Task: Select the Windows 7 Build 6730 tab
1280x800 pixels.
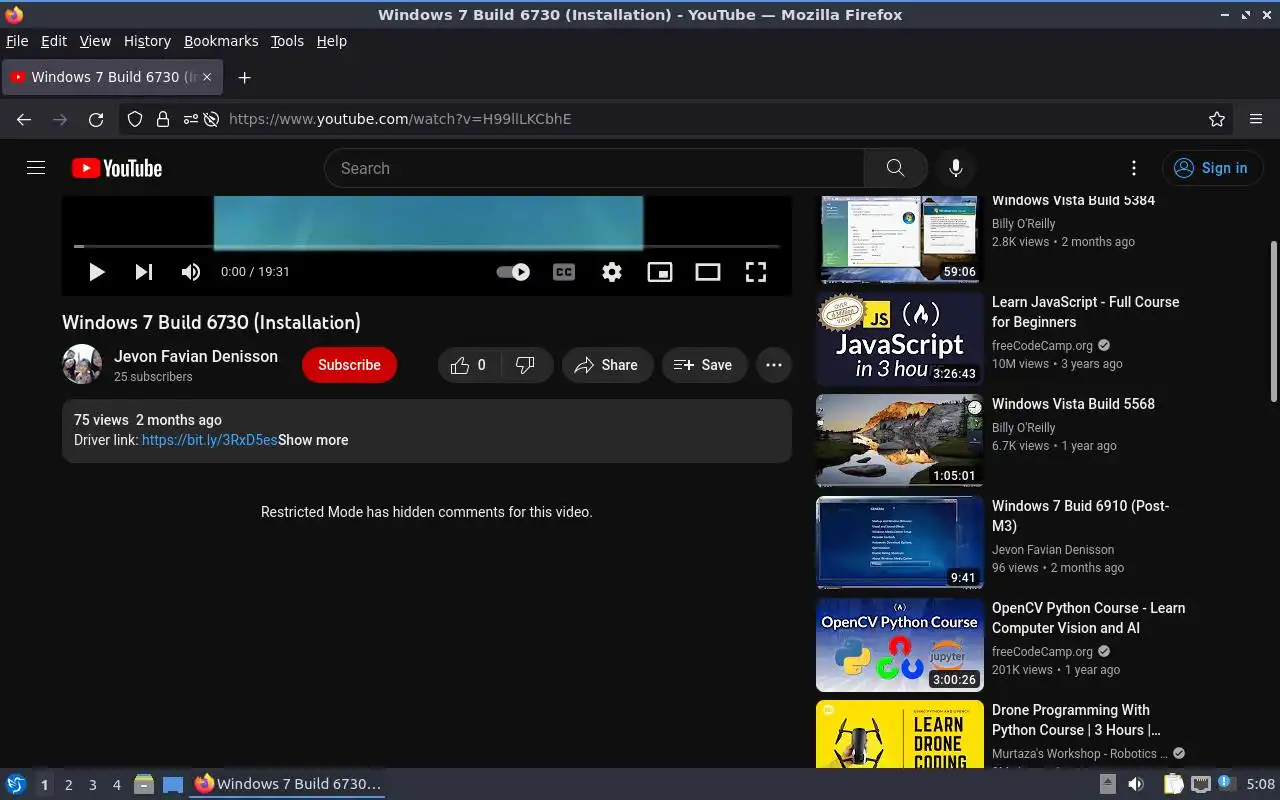Action: [112, 77]
